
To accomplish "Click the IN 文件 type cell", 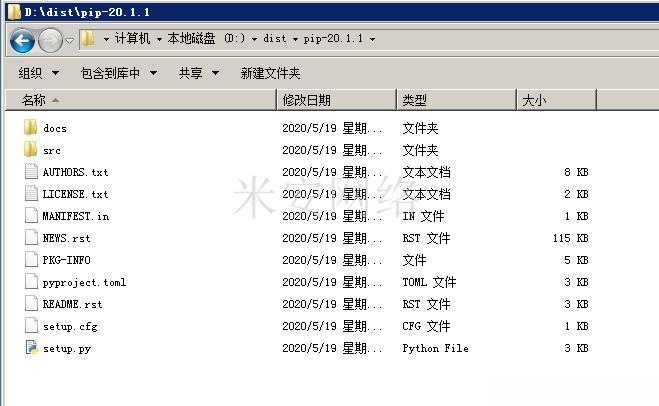I will 423,216.
